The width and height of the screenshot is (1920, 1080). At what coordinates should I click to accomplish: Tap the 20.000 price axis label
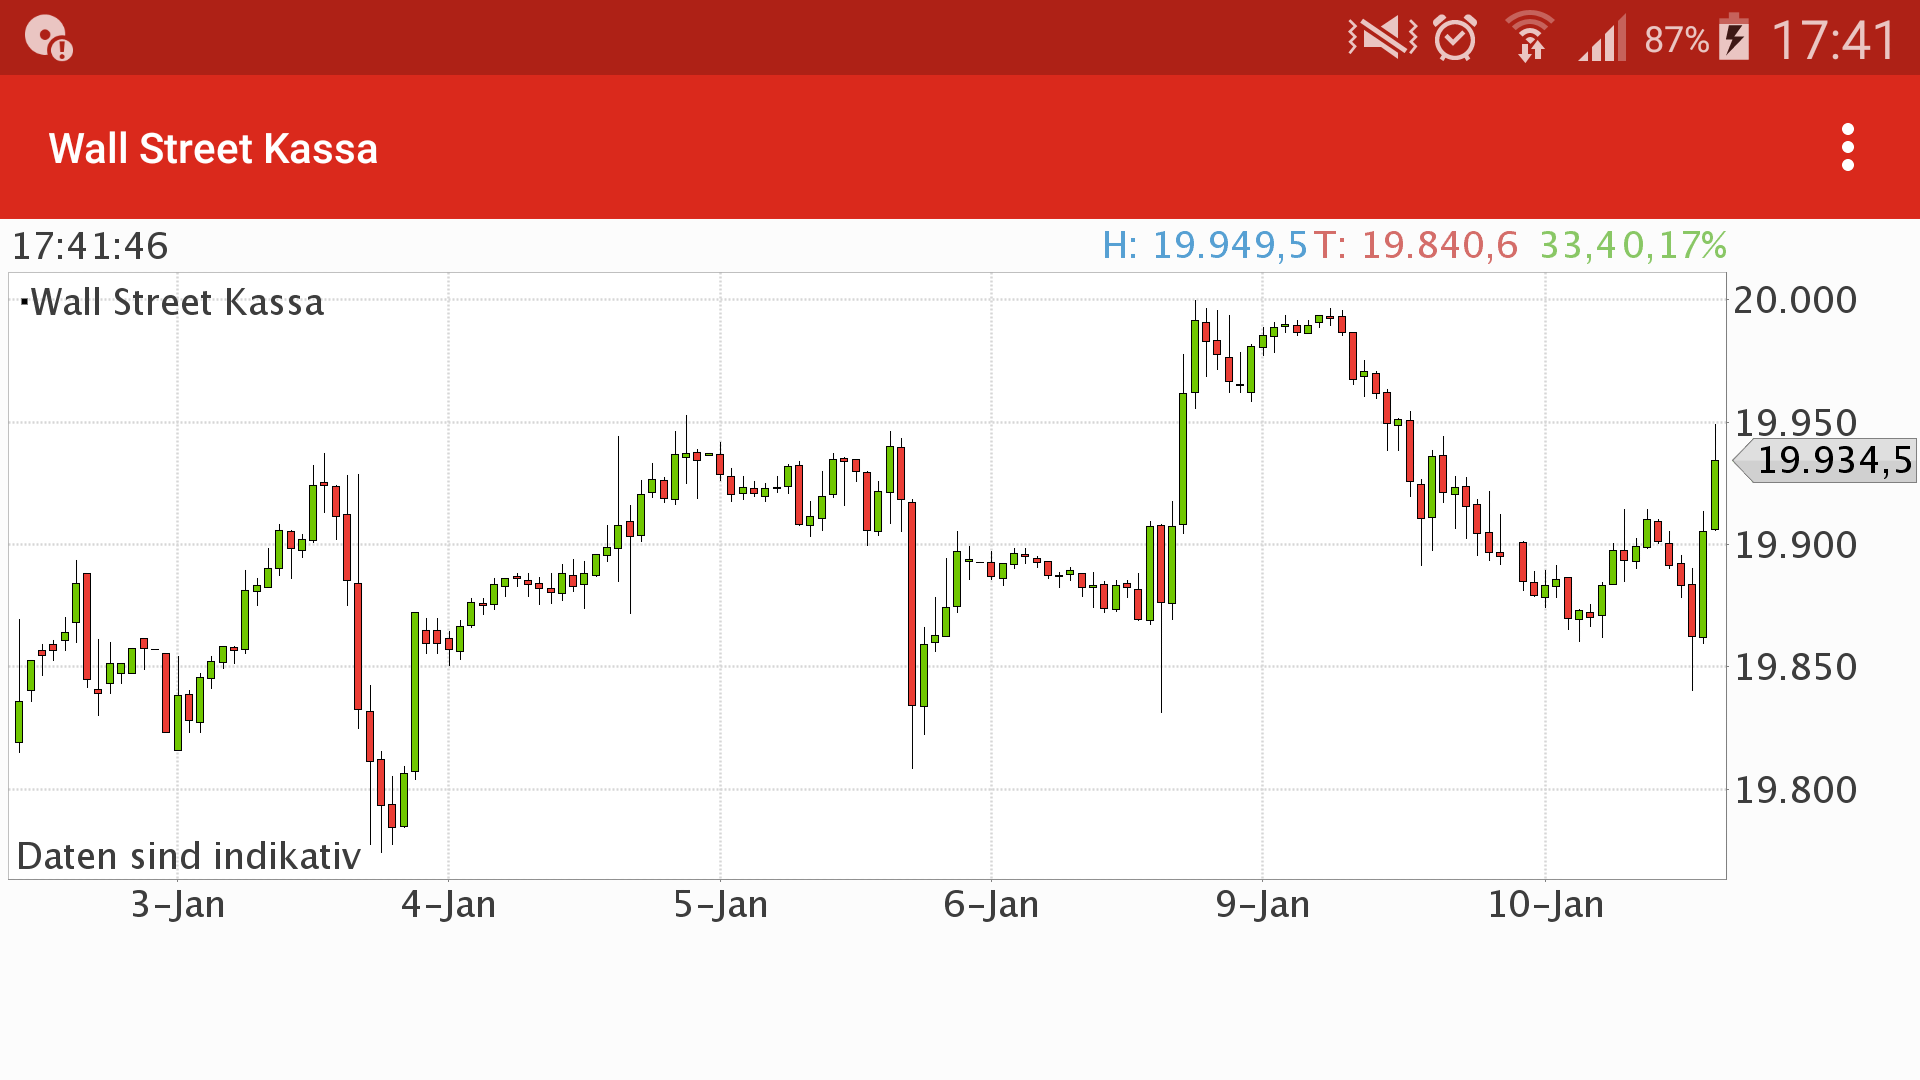click(x=1795, y=300)
